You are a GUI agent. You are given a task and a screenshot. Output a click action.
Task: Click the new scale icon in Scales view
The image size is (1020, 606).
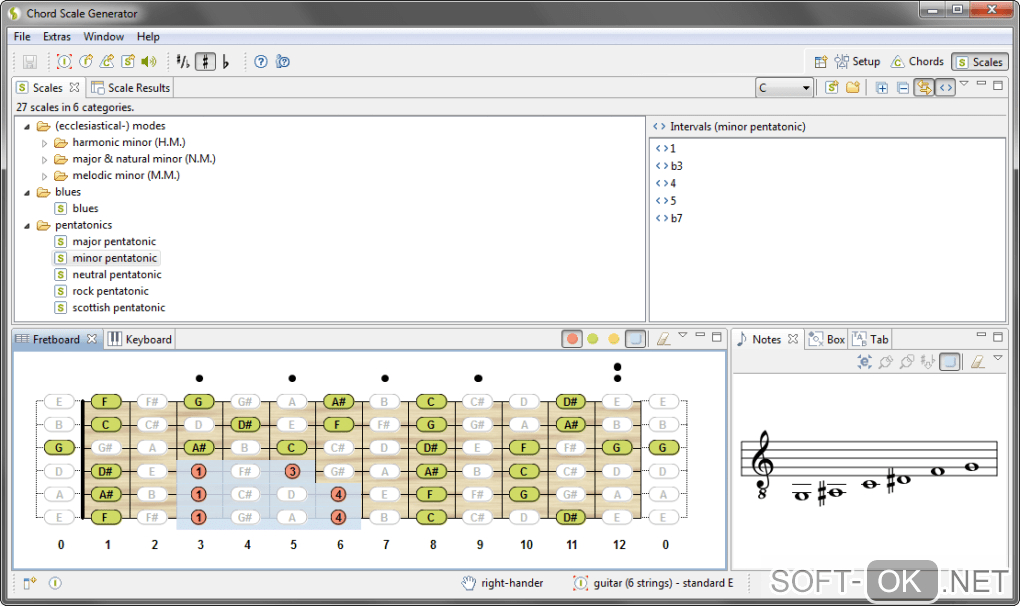[831, 88]
